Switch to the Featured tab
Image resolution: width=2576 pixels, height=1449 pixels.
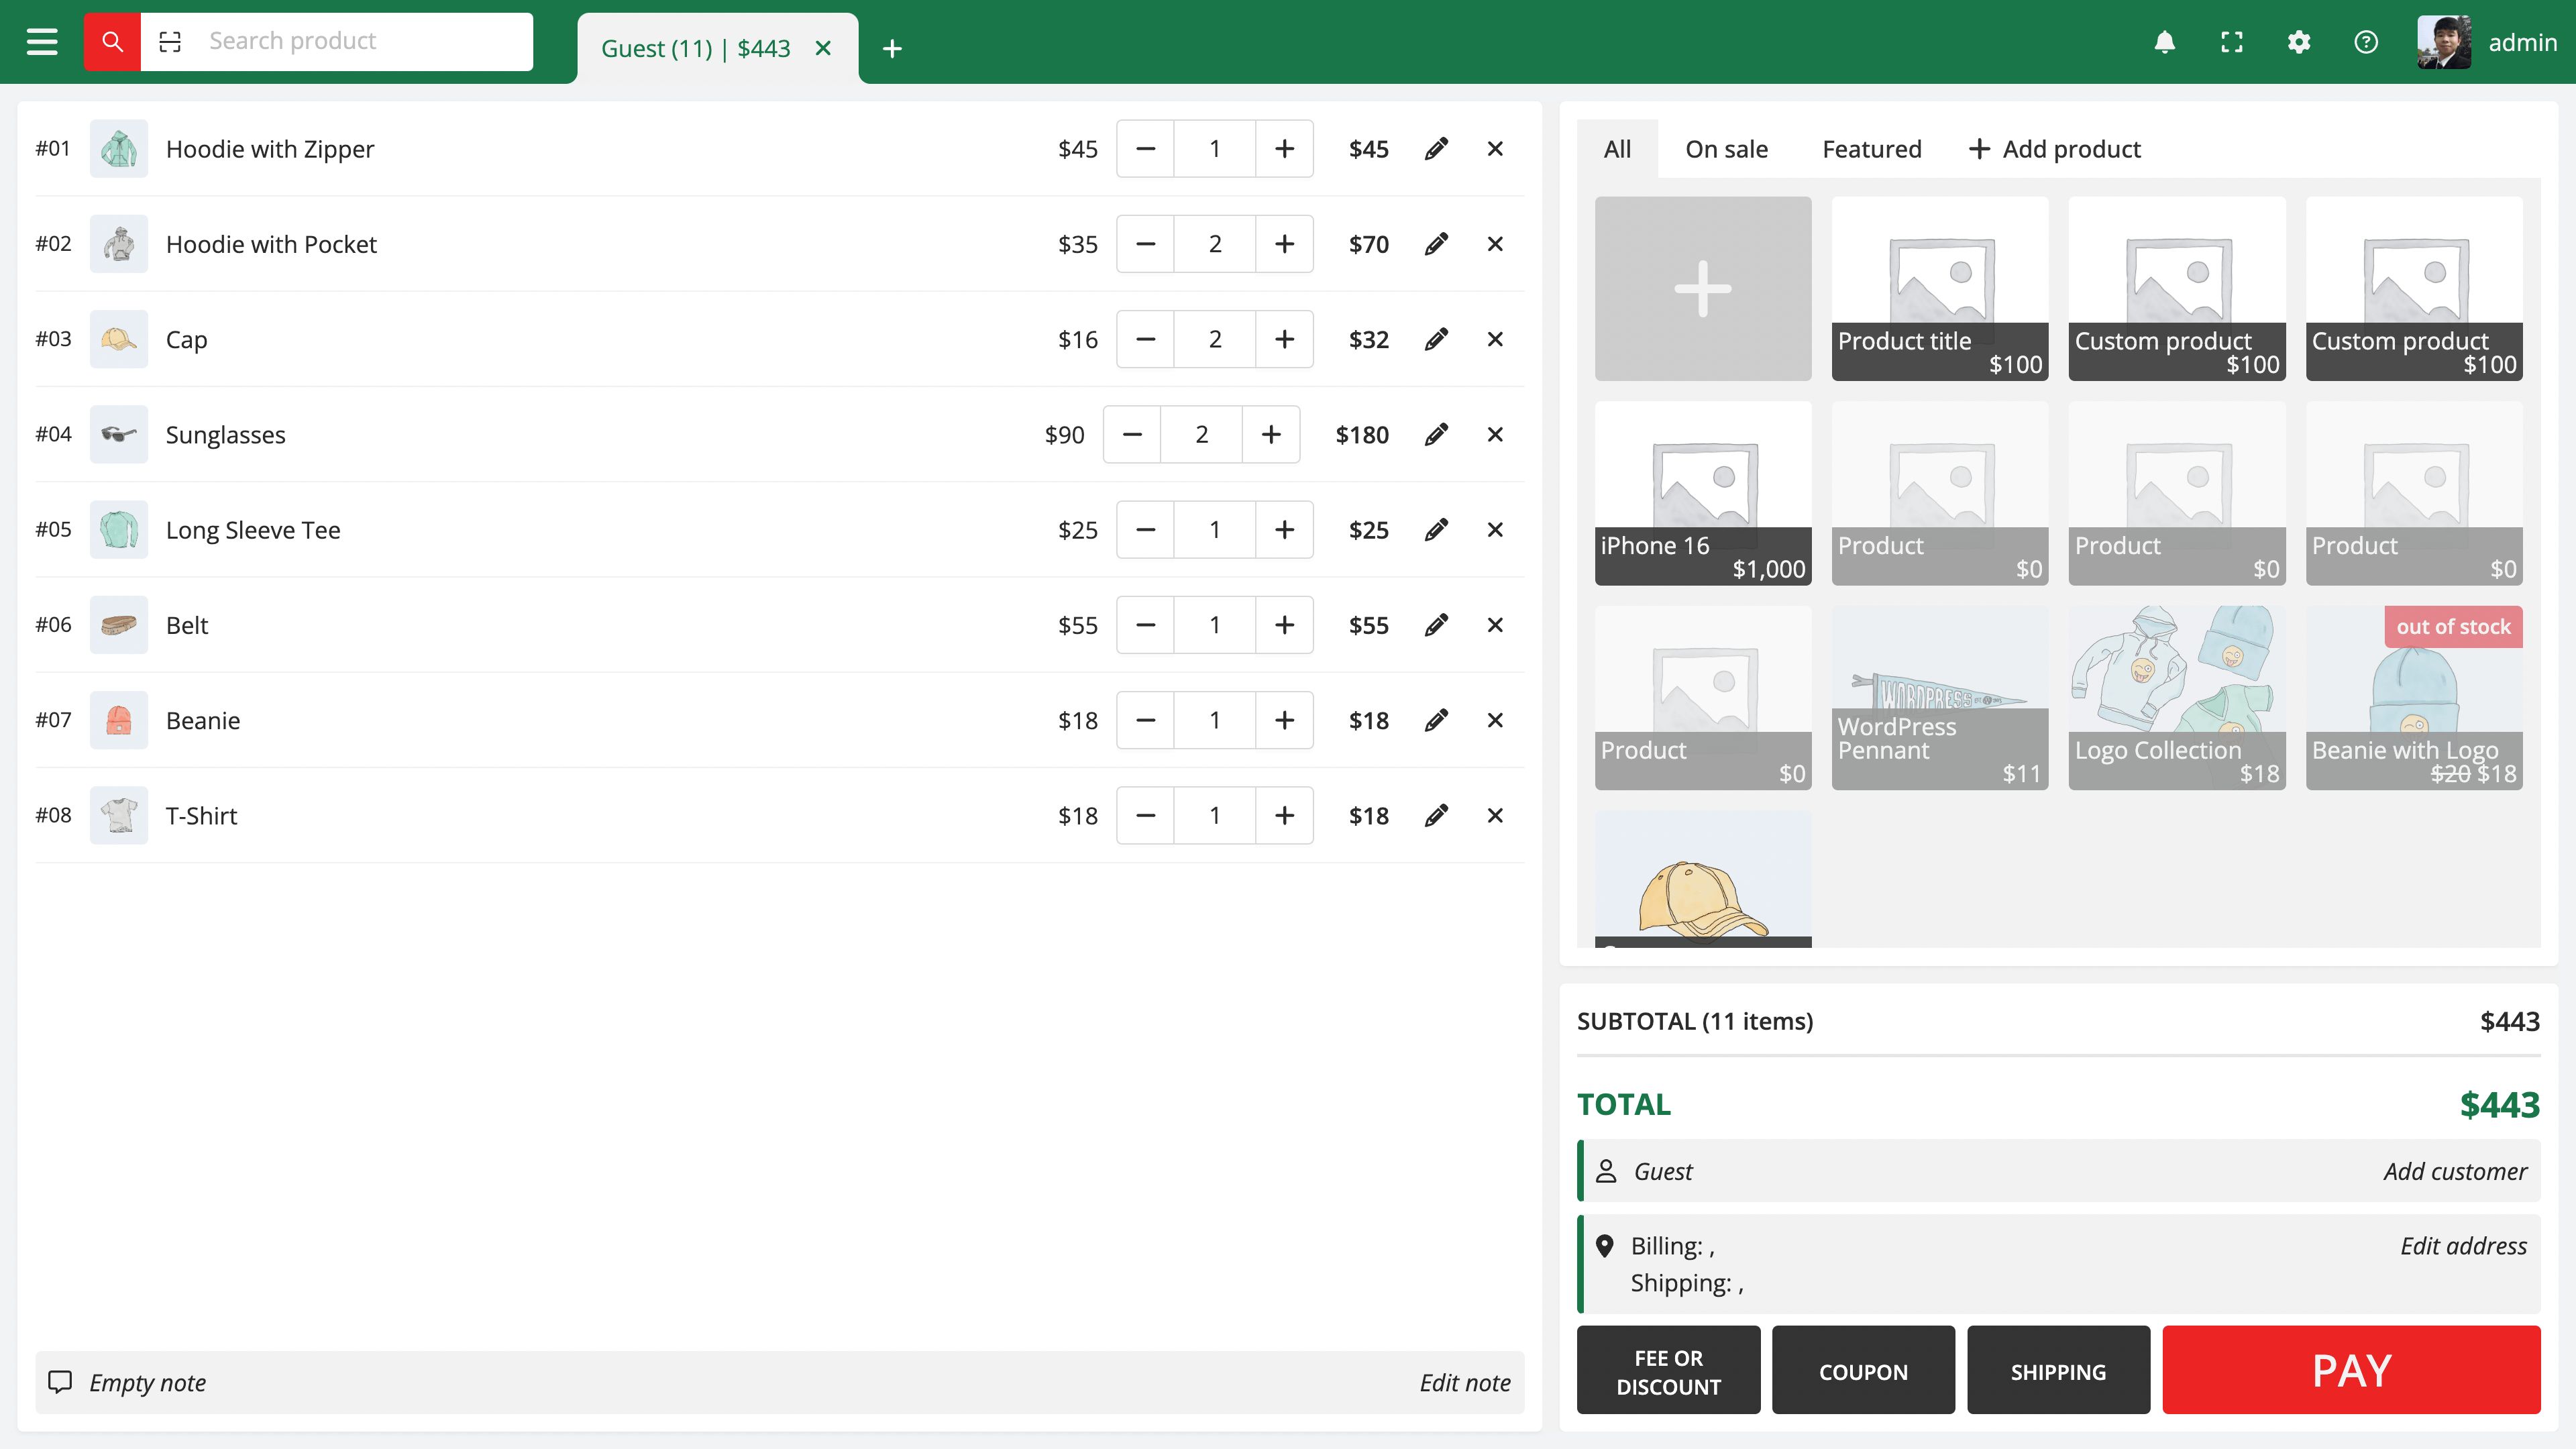pyautogui.click(x=1871, y=149)
